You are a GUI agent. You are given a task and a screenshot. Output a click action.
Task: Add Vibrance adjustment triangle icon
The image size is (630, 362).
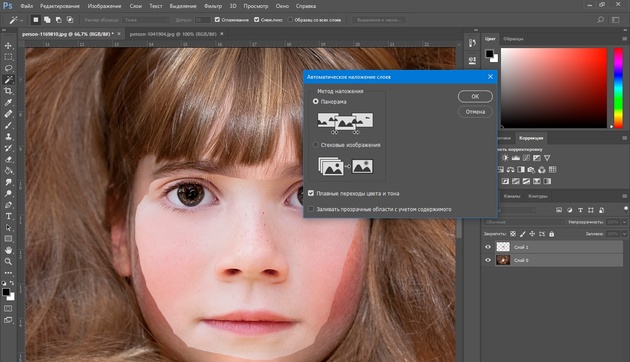[547, 158]
